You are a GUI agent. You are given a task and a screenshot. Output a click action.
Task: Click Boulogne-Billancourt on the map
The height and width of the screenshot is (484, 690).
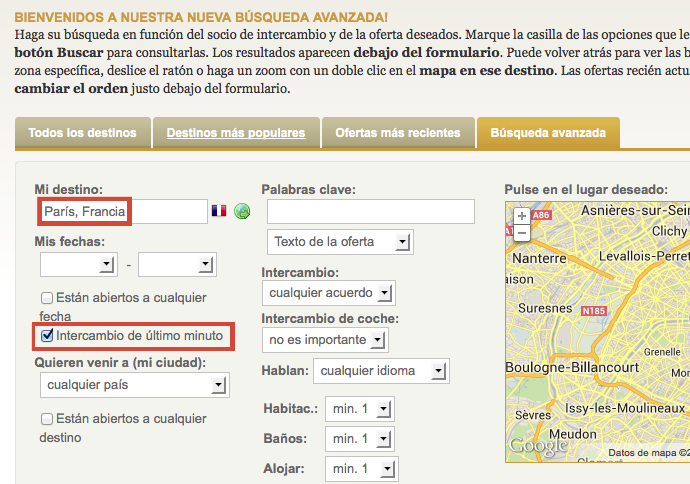click(x=572, y=367)
